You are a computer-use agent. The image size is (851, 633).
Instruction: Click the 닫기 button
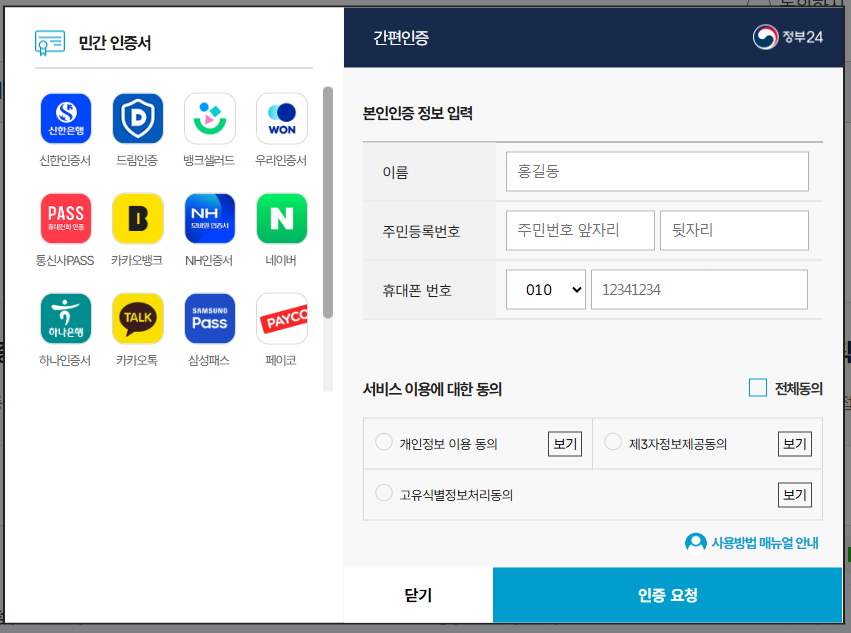coord(418,595)
